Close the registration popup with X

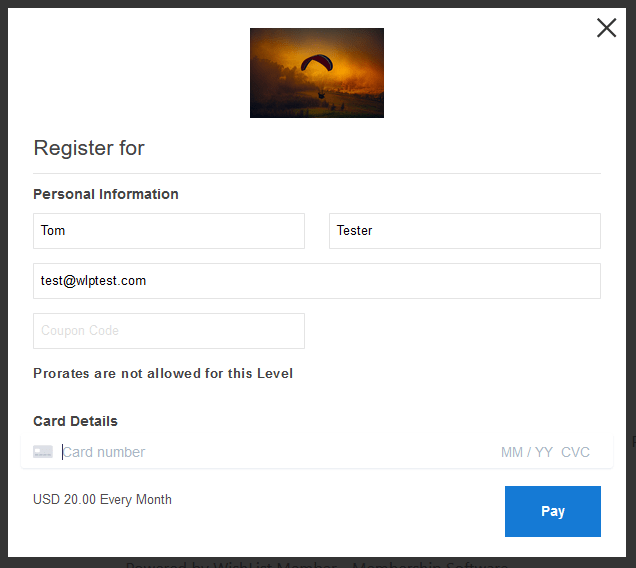pos(606,28)
